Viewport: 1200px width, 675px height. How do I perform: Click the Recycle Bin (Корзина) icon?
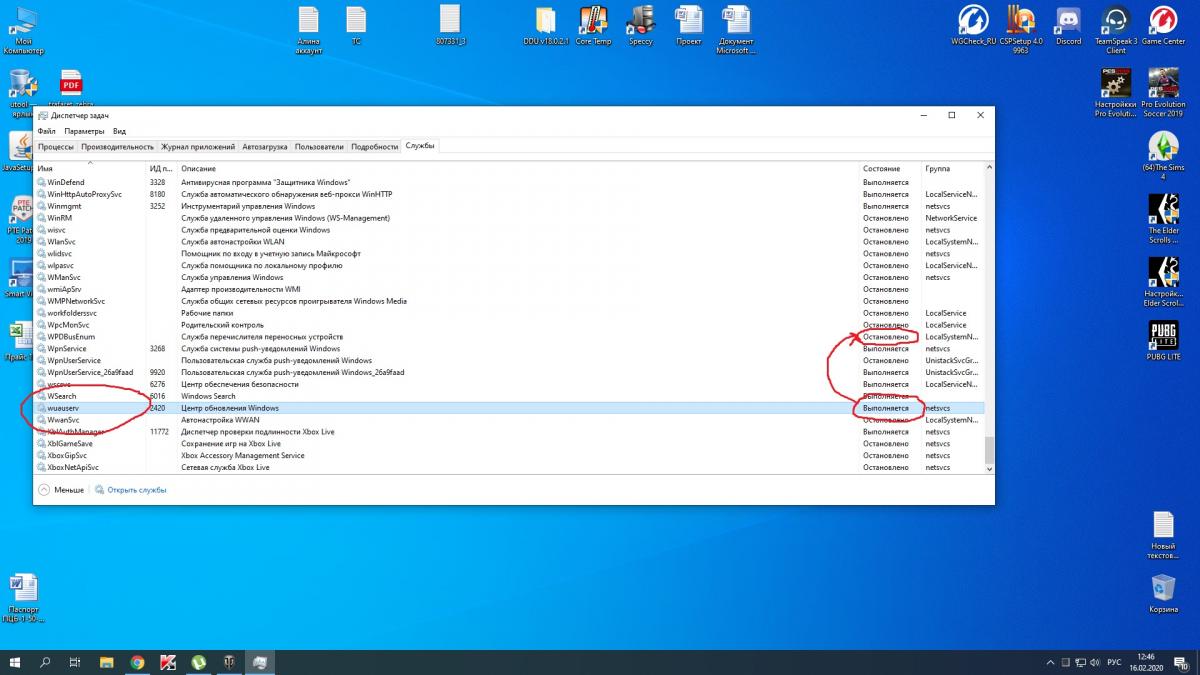click(x=1163, y=590)
